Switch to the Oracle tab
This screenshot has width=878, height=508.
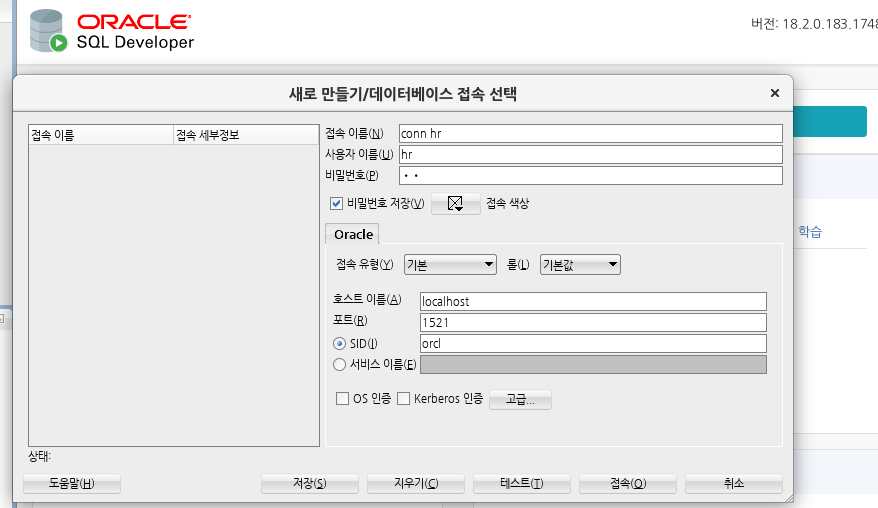(353, 234)
